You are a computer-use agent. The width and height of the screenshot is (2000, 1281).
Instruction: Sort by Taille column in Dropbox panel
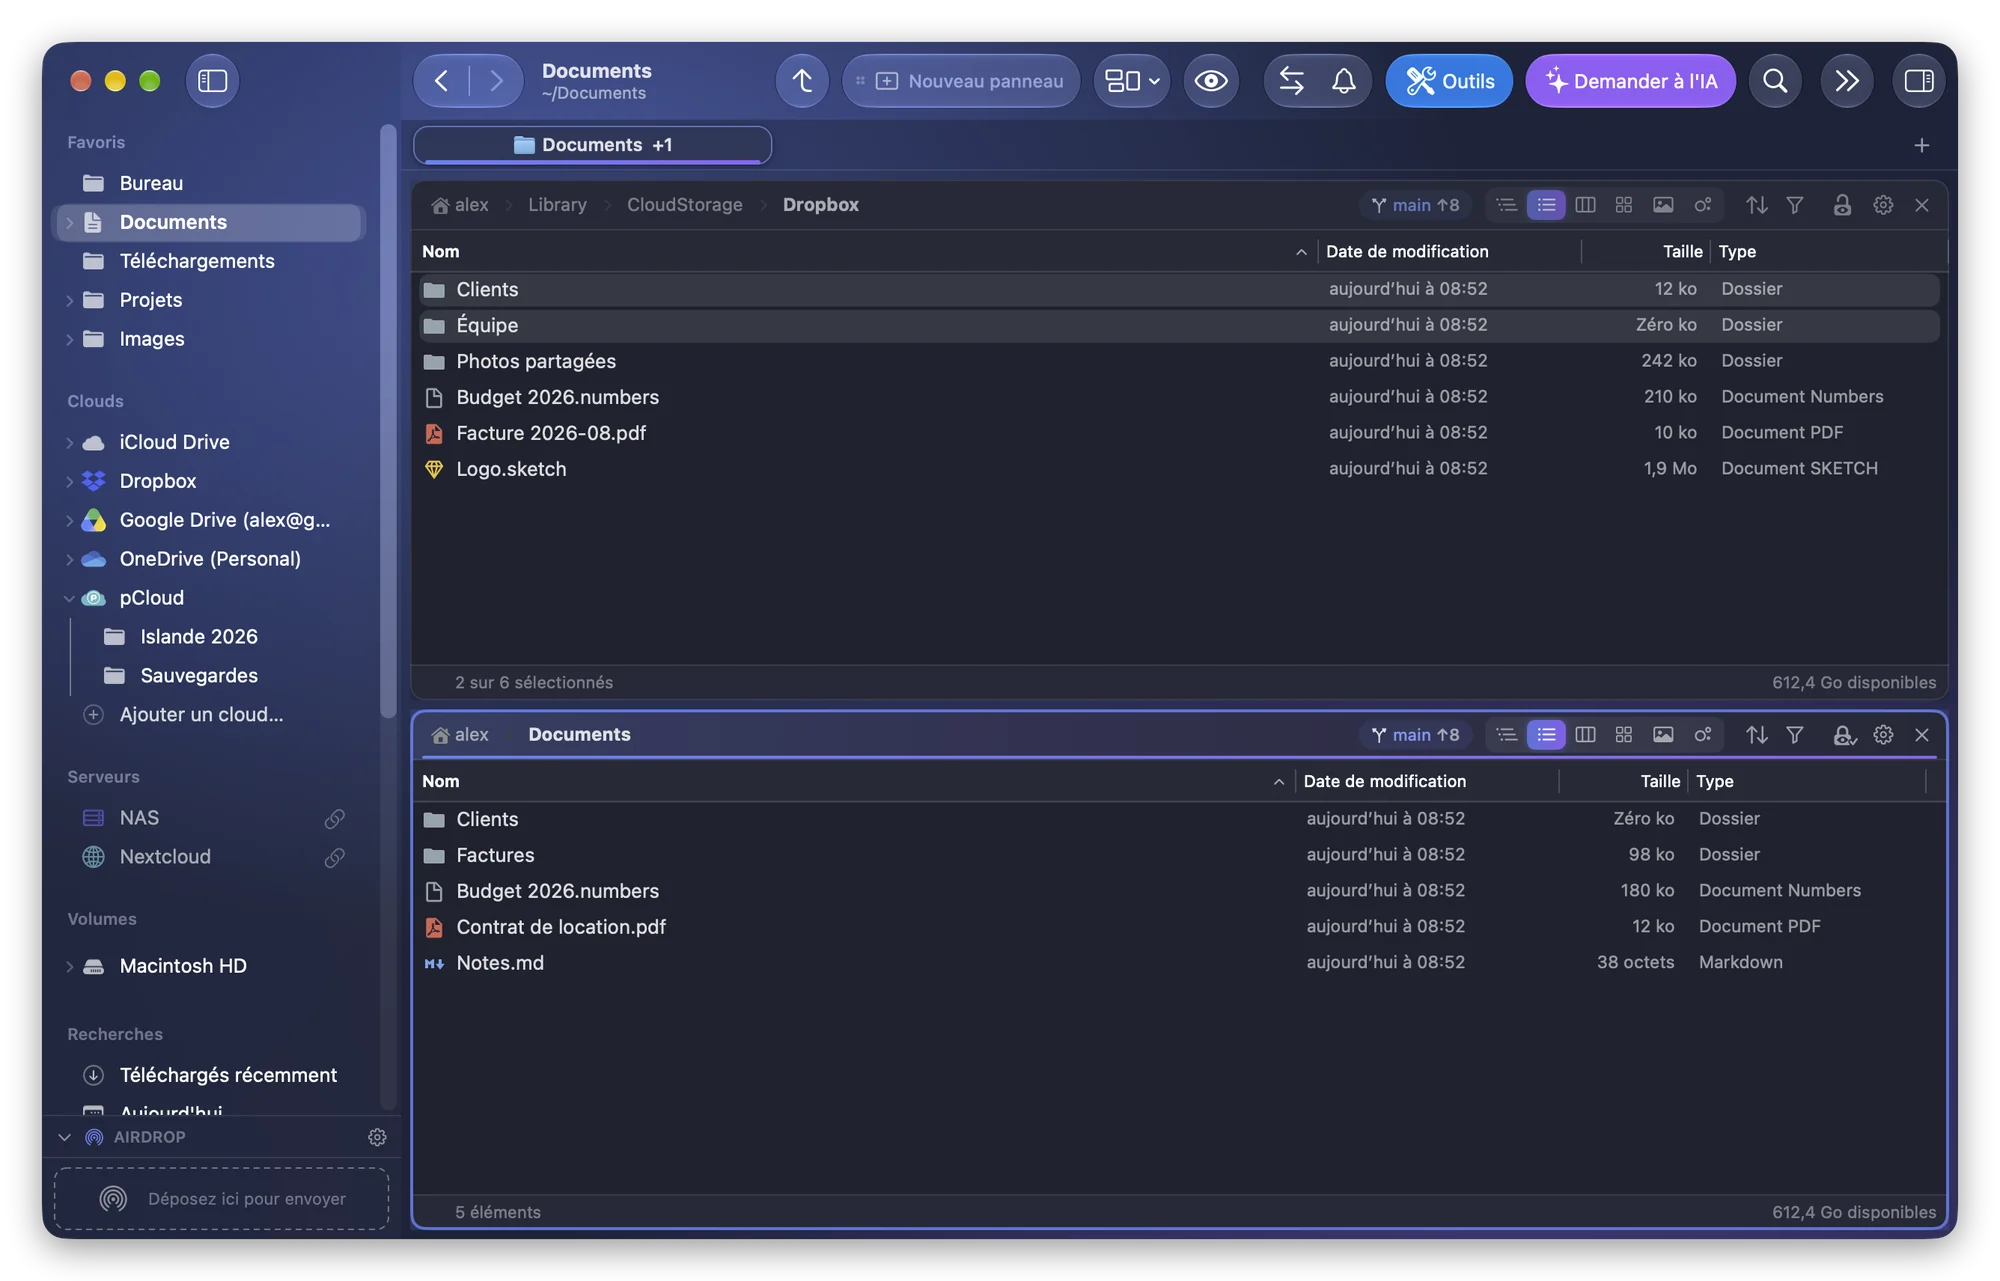(x=1682, y=252)
